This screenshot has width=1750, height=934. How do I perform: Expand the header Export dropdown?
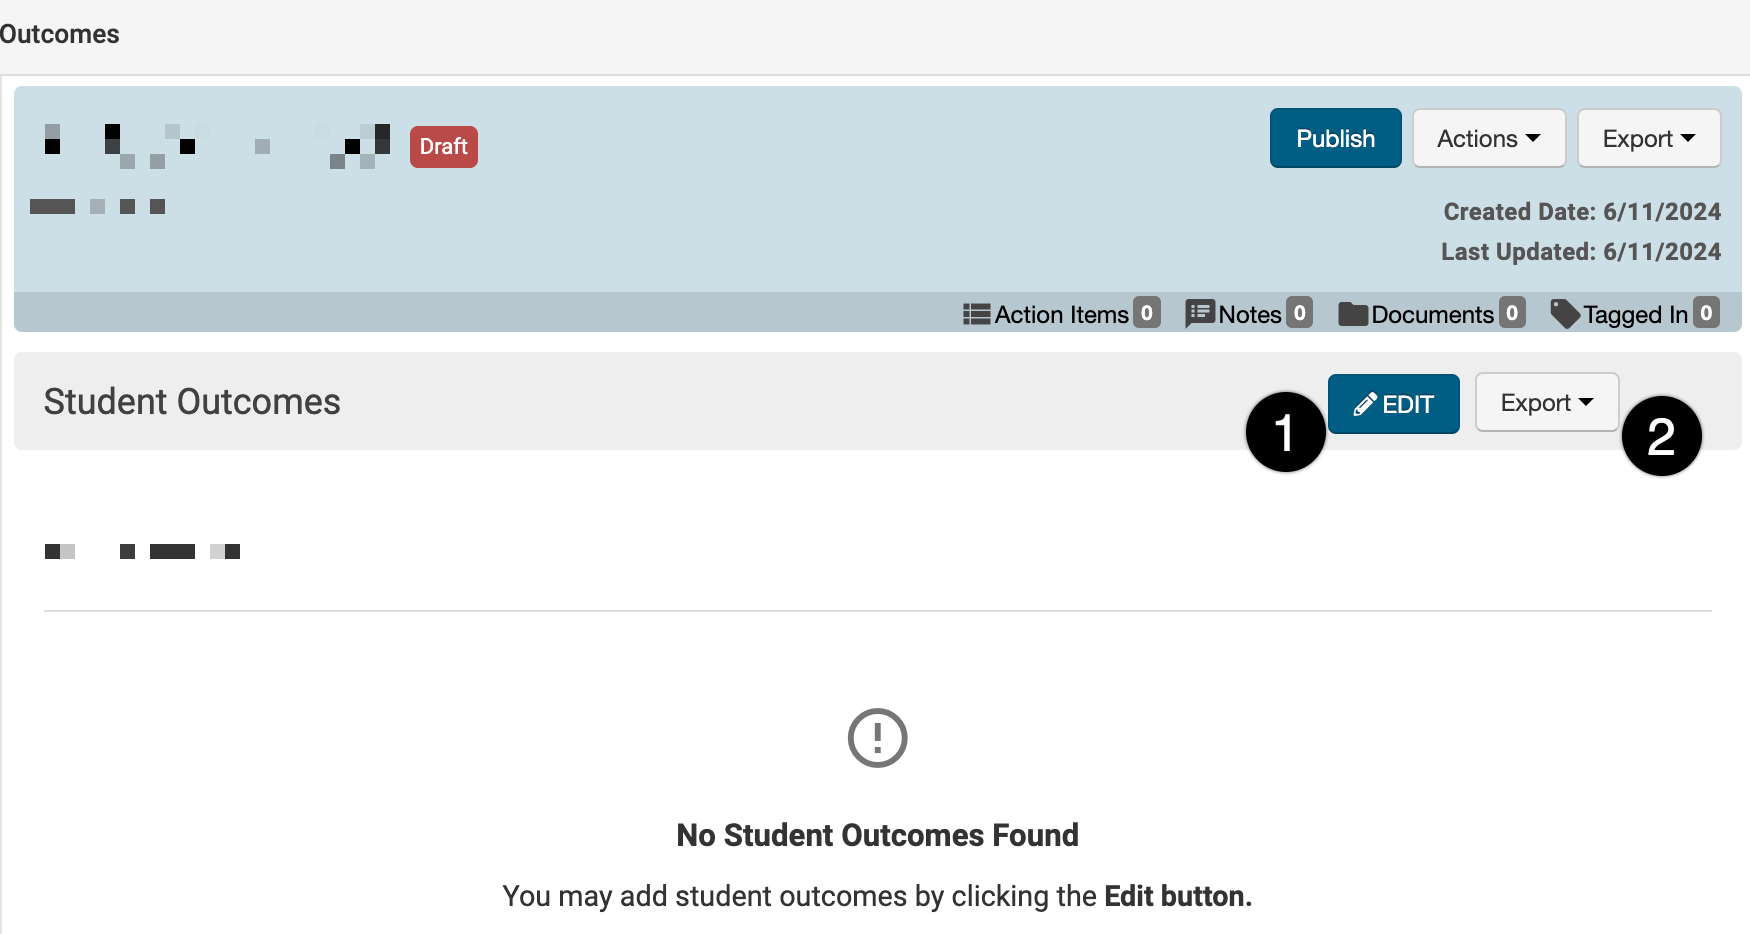(x=1648, y=139)
